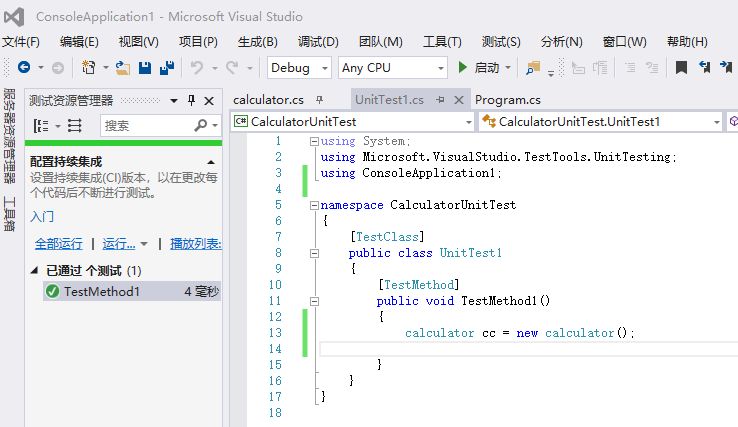Image resolution: width=738 pixels, height=427 pixels.
Task: Switch to the Program.cs tab
Action: 507,100
